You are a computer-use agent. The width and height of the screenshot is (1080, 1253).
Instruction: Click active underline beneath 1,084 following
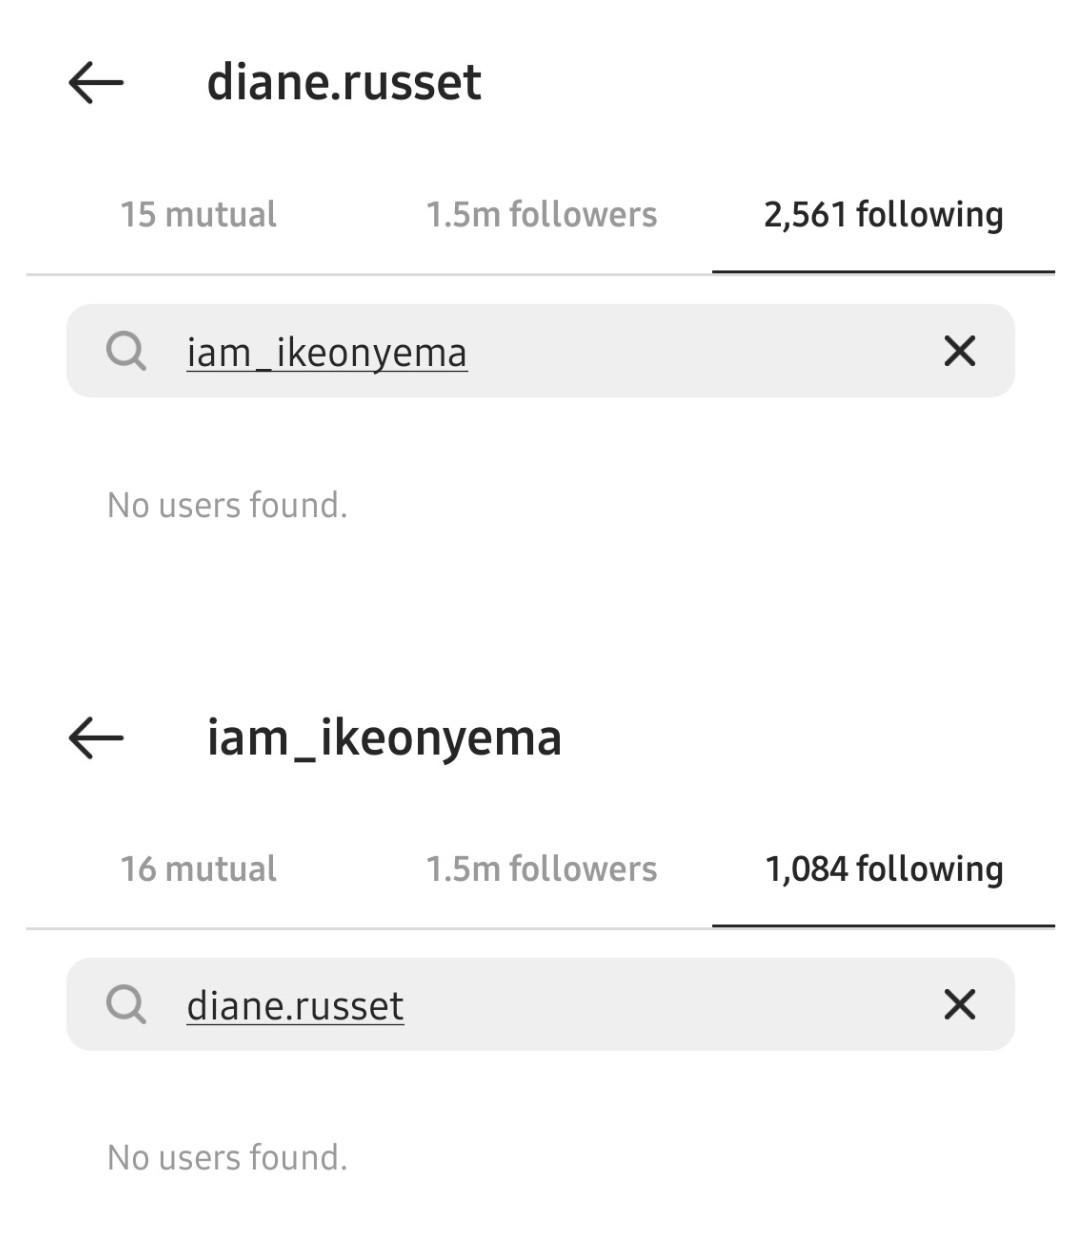pyautogui.click(x=883, y=926)
